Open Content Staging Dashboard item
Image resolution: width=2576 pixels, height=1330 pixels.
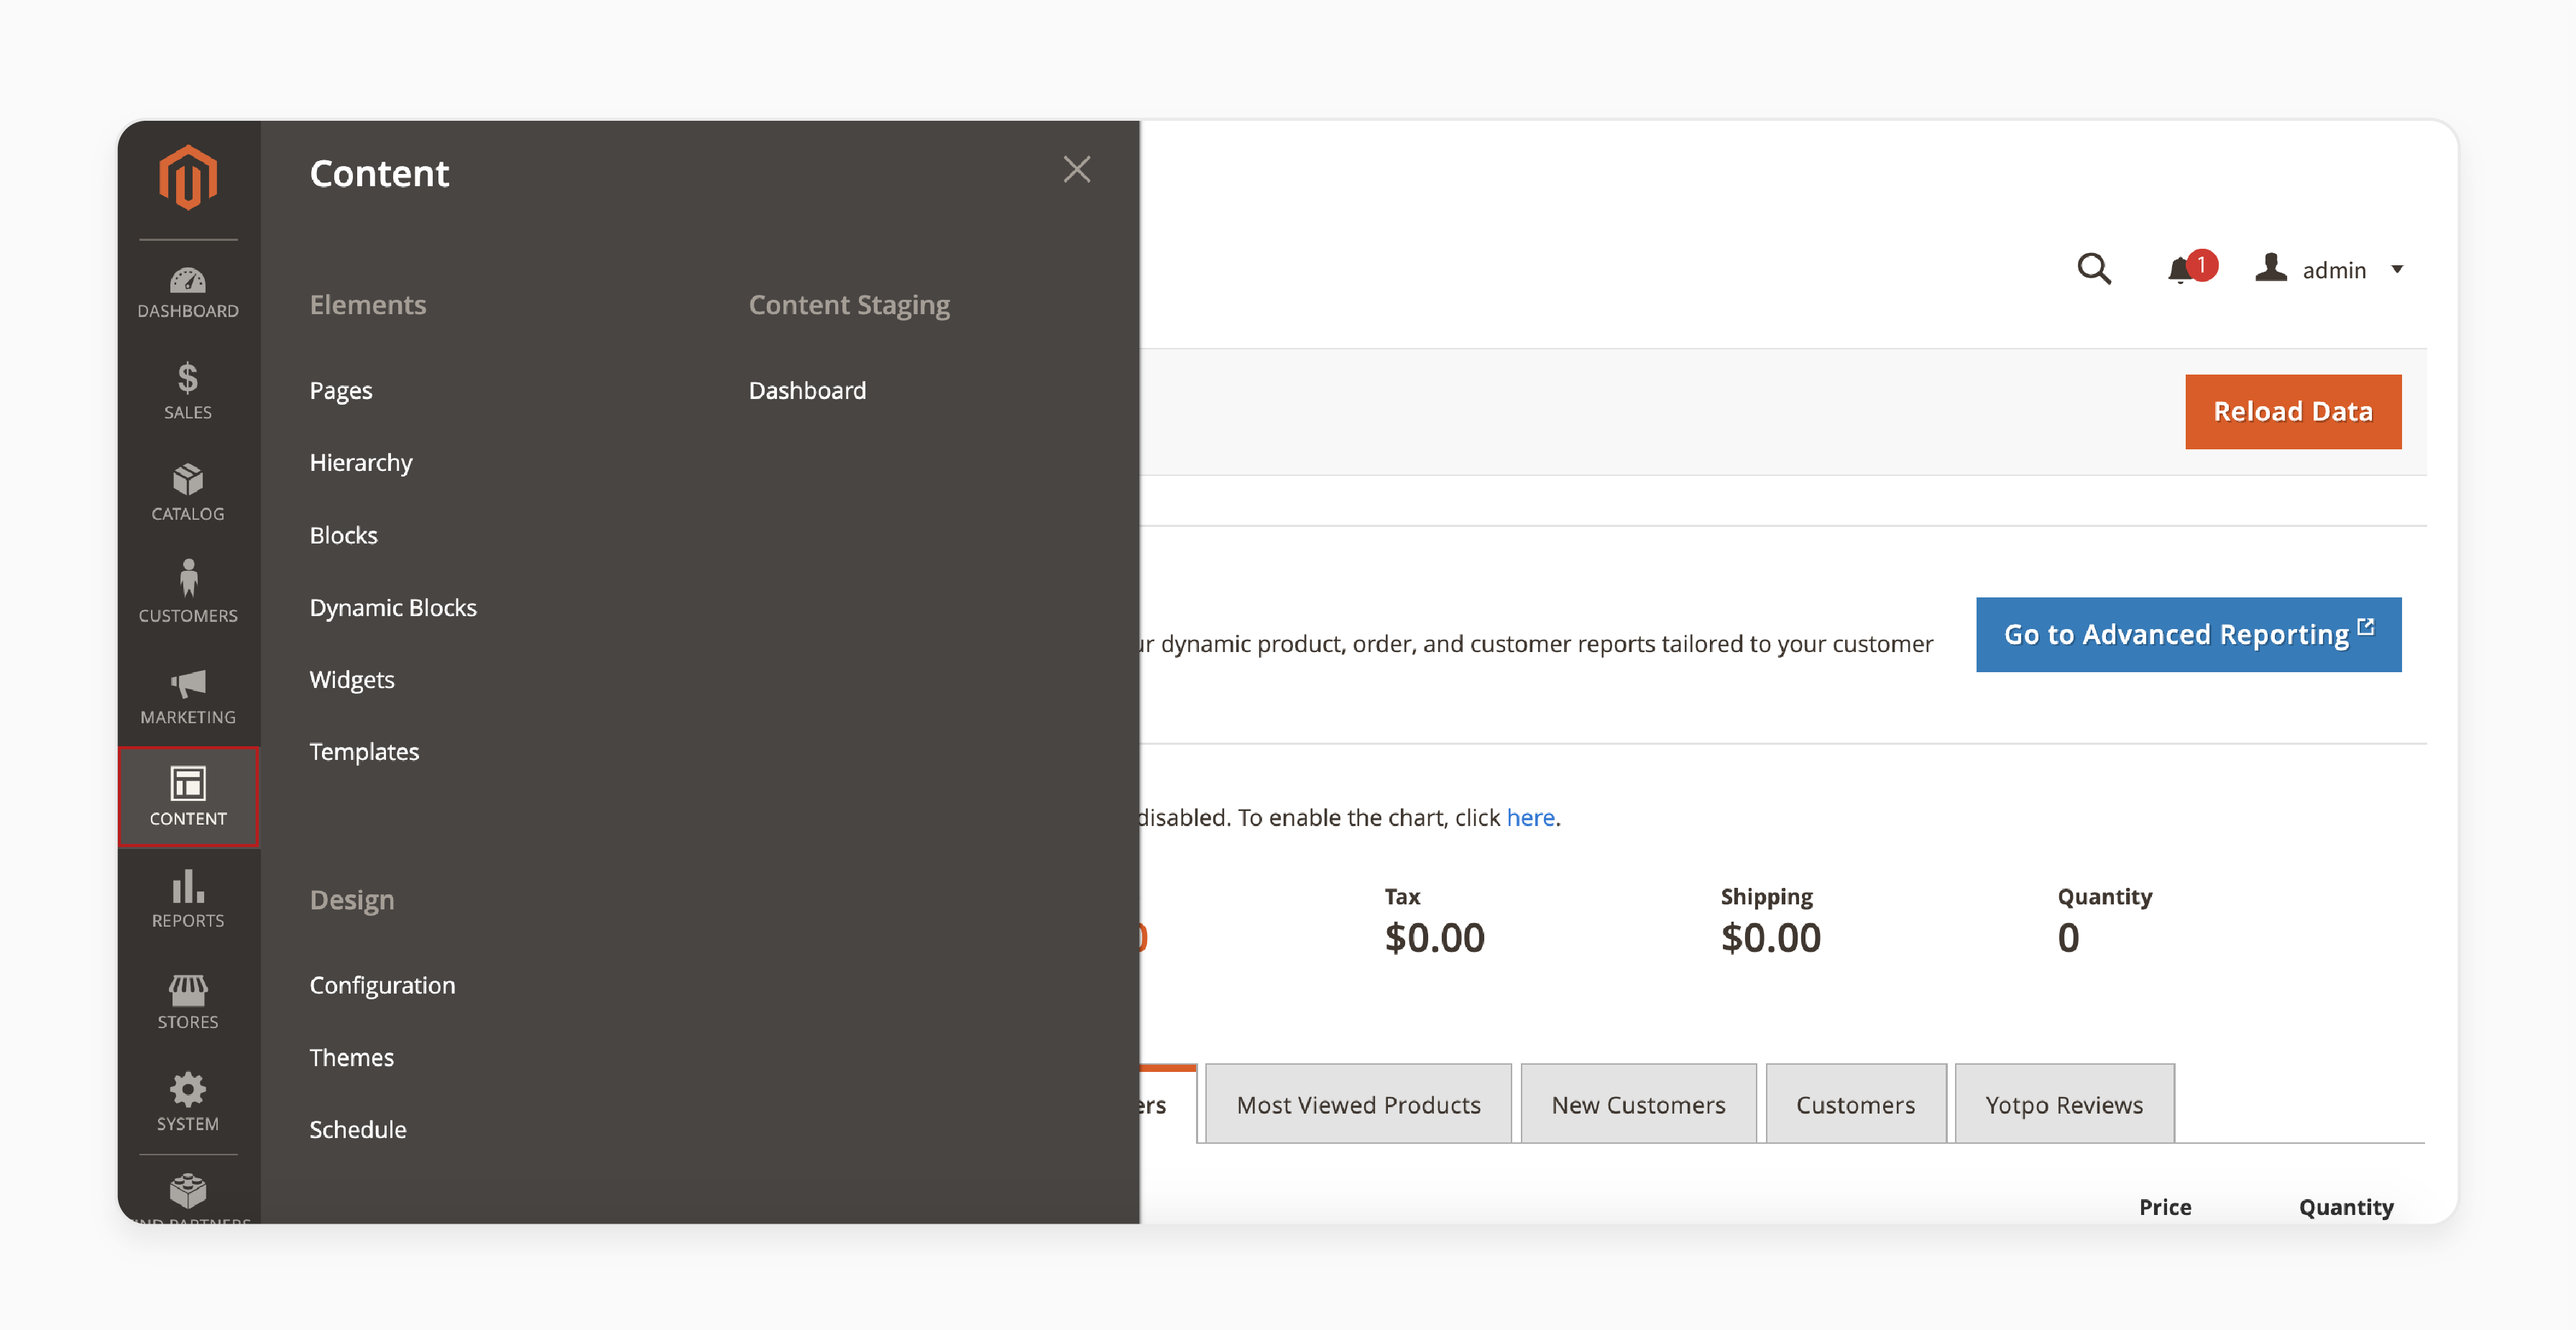[807, 390]
